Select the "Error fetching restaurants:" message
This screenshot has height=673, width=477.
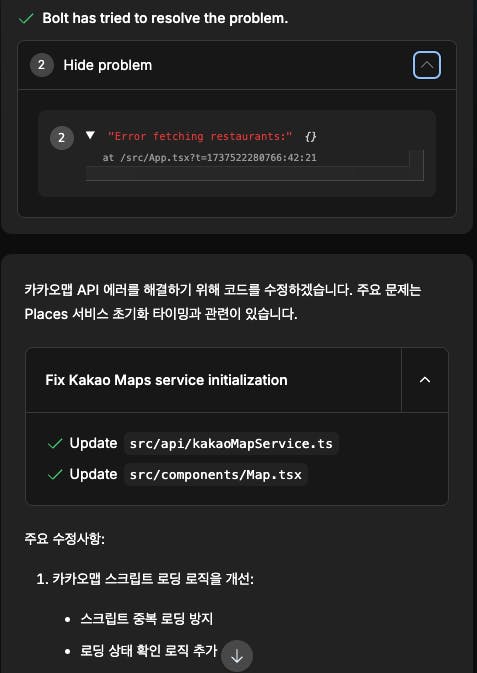coord(200,136)
